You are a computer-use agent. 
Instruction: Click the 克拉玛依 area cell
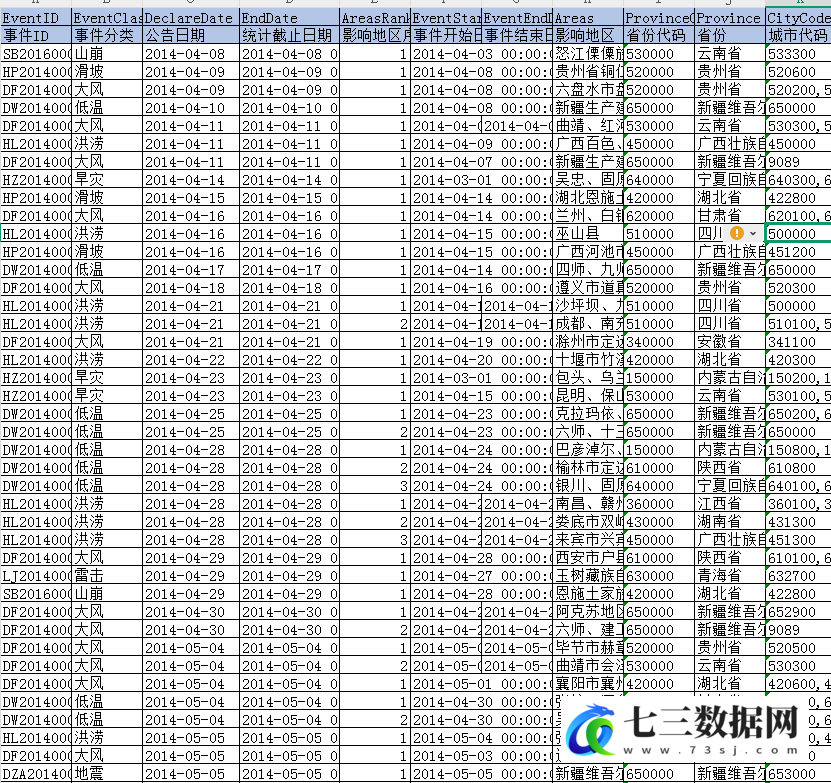588,414
